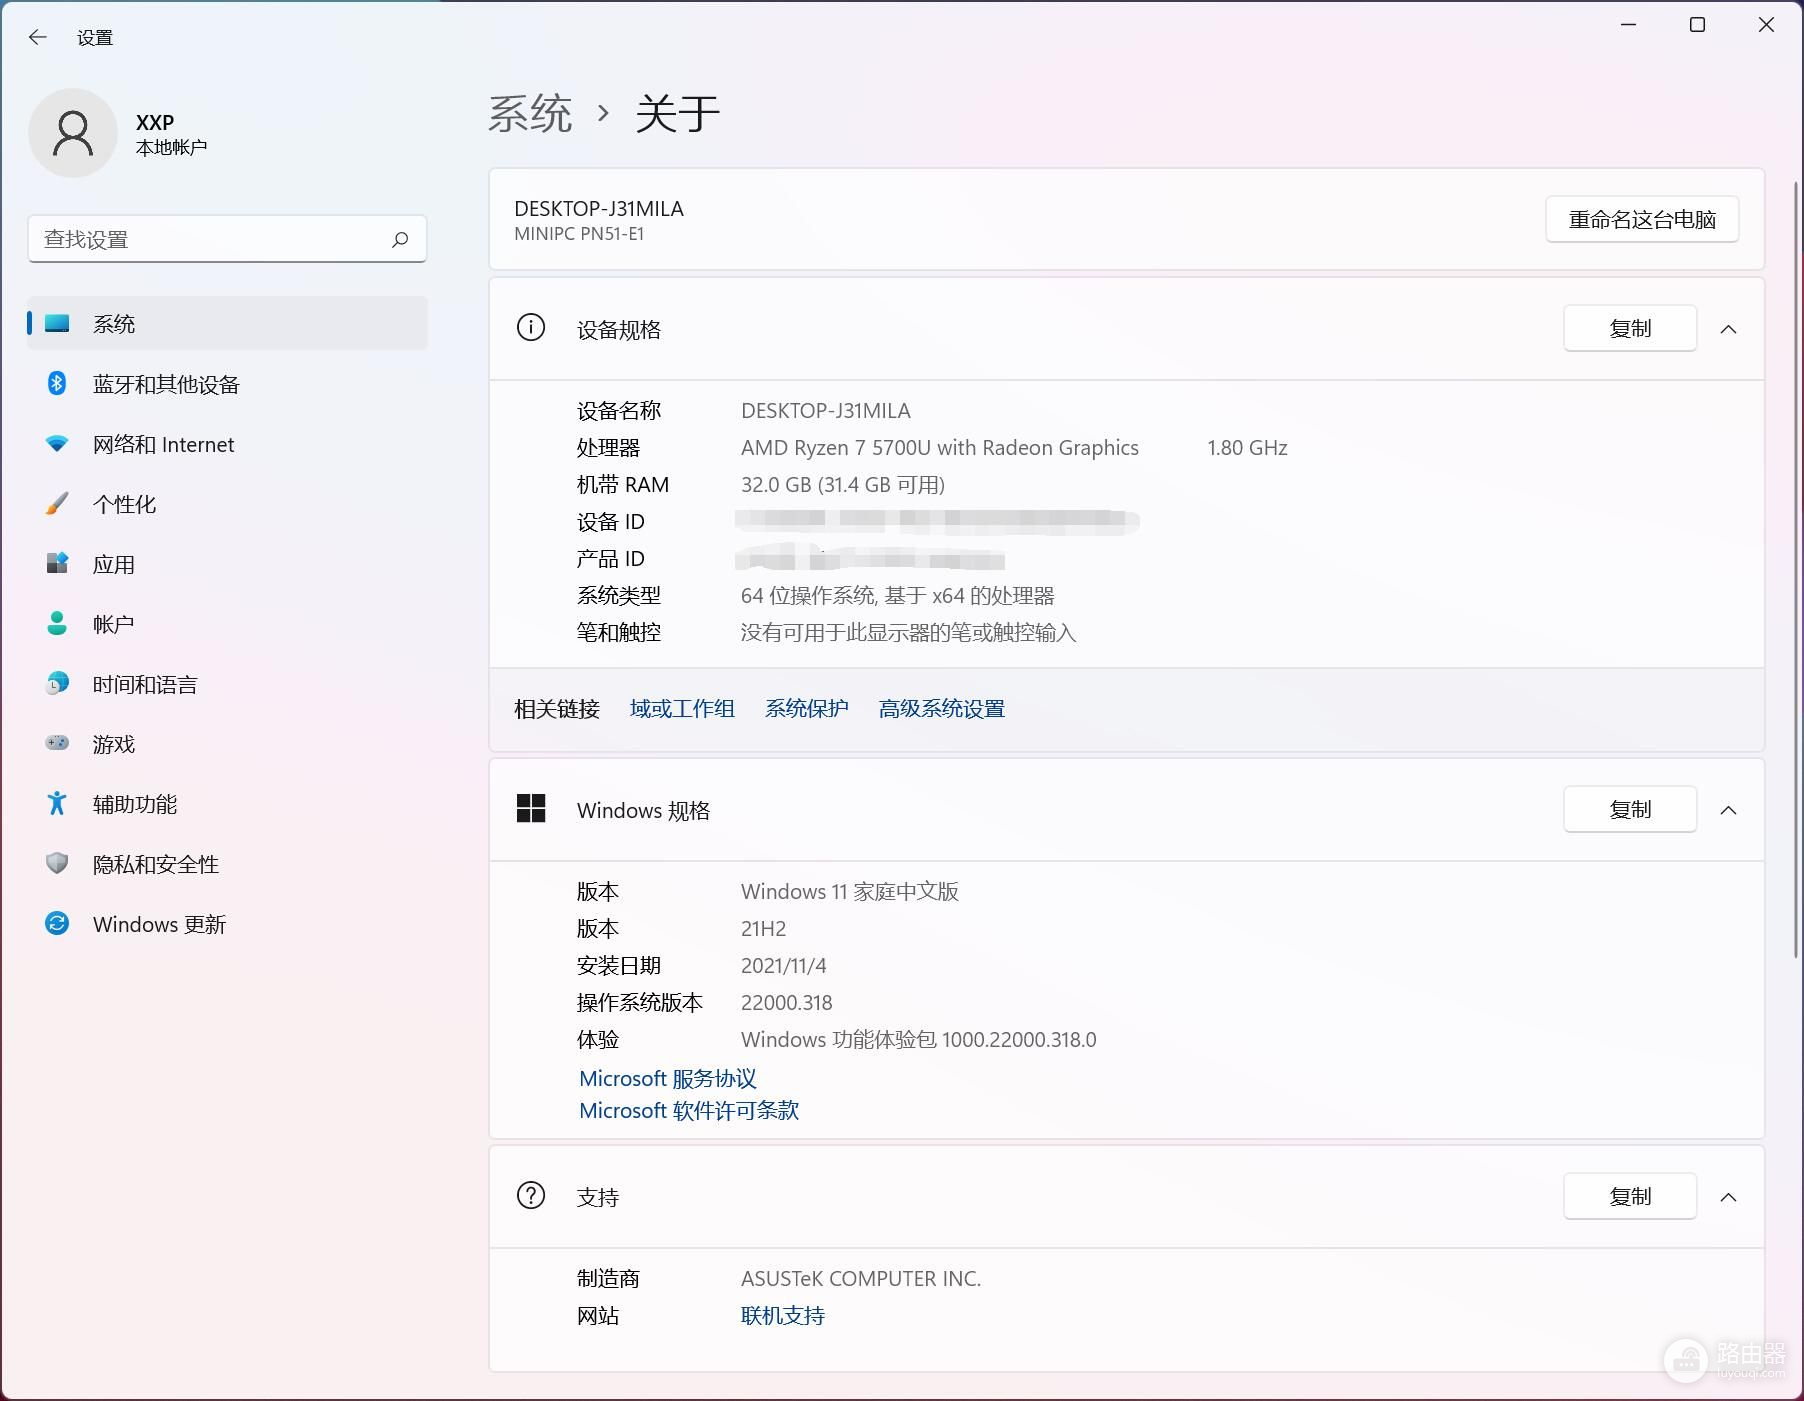Open the 联机支持 website link
The height and width of the screenshot is (1401, 1804).
(x=782, y=1315)
